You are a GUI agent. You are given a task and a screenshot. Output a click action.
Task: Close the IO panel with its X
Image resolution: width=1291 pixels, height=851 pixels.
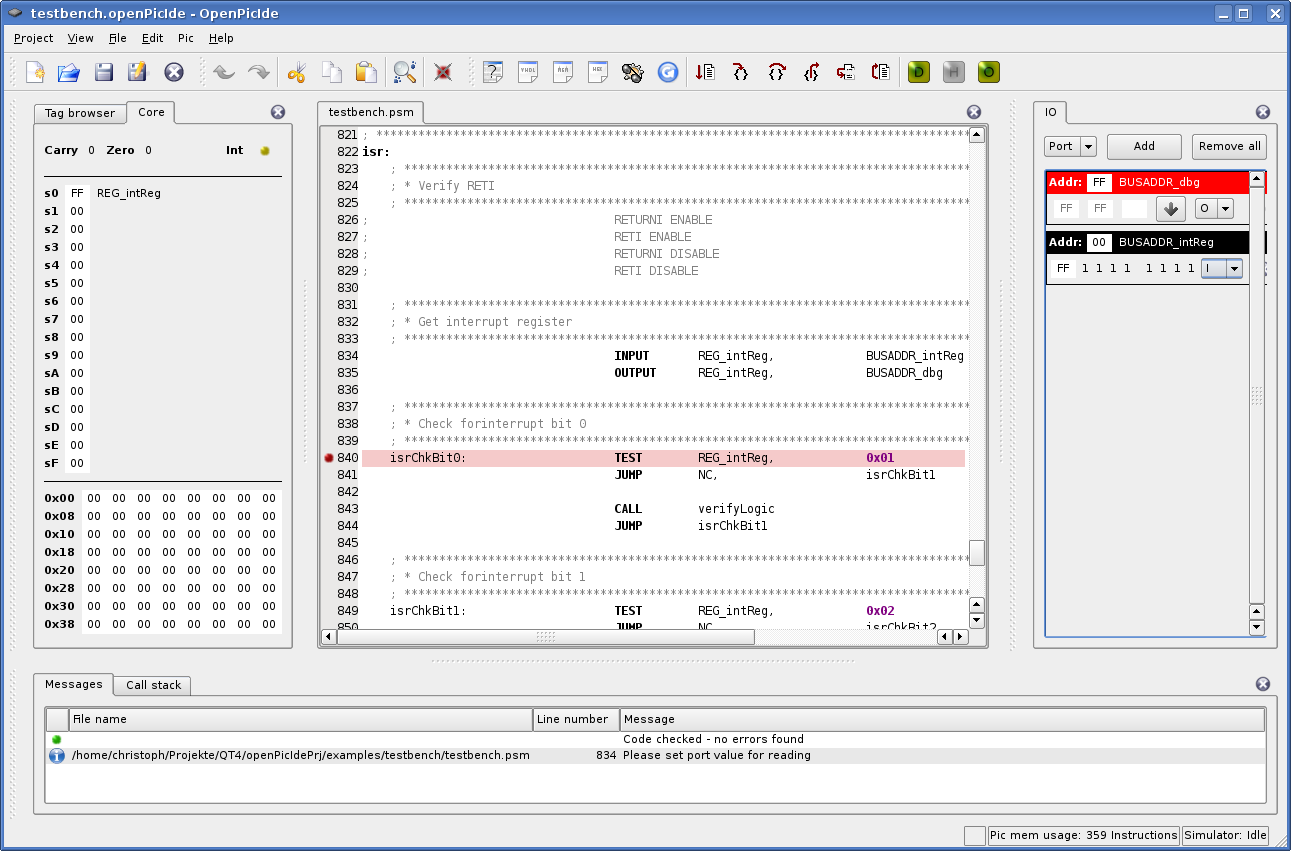click(1263, 112)
